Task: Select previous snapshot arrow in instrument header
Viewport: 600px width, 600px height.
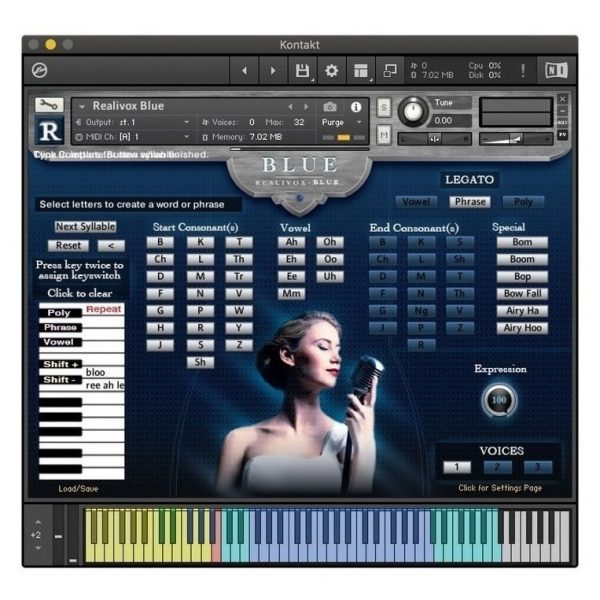Action: (x=290, y=107)
